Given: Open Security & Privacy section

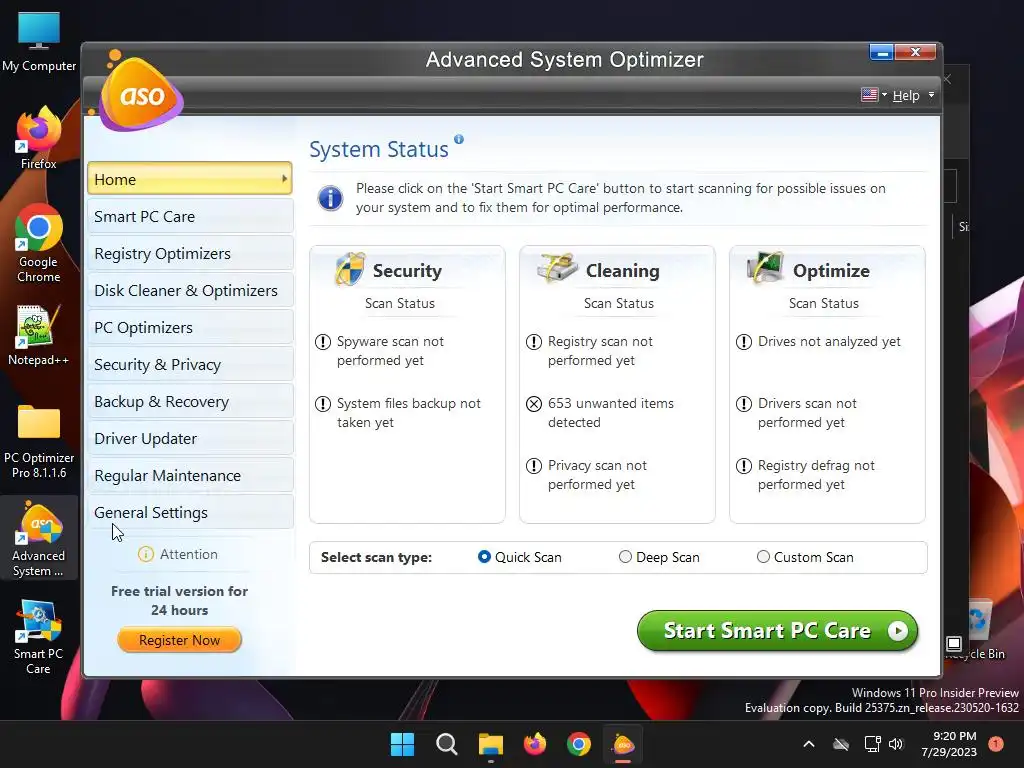Looking at the screenshot, I should pos(189,364).
